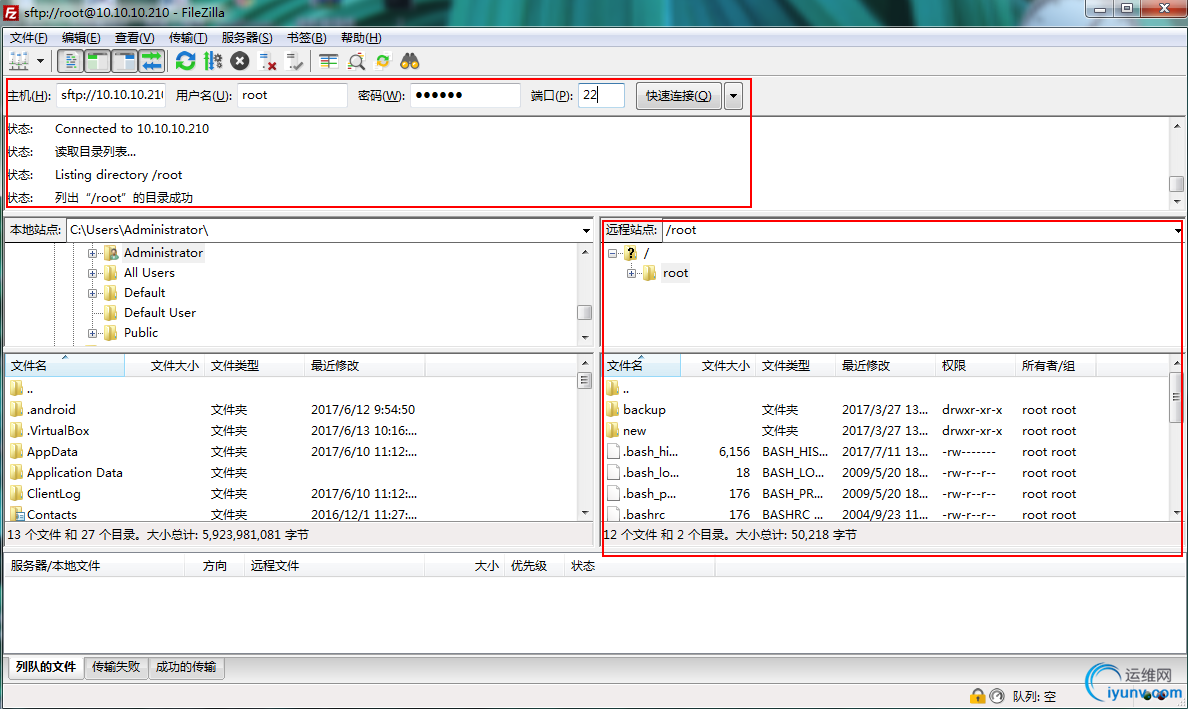1188x709 pixels.
Task: Click the message log scrollbar thumb
Action: 1176,184
